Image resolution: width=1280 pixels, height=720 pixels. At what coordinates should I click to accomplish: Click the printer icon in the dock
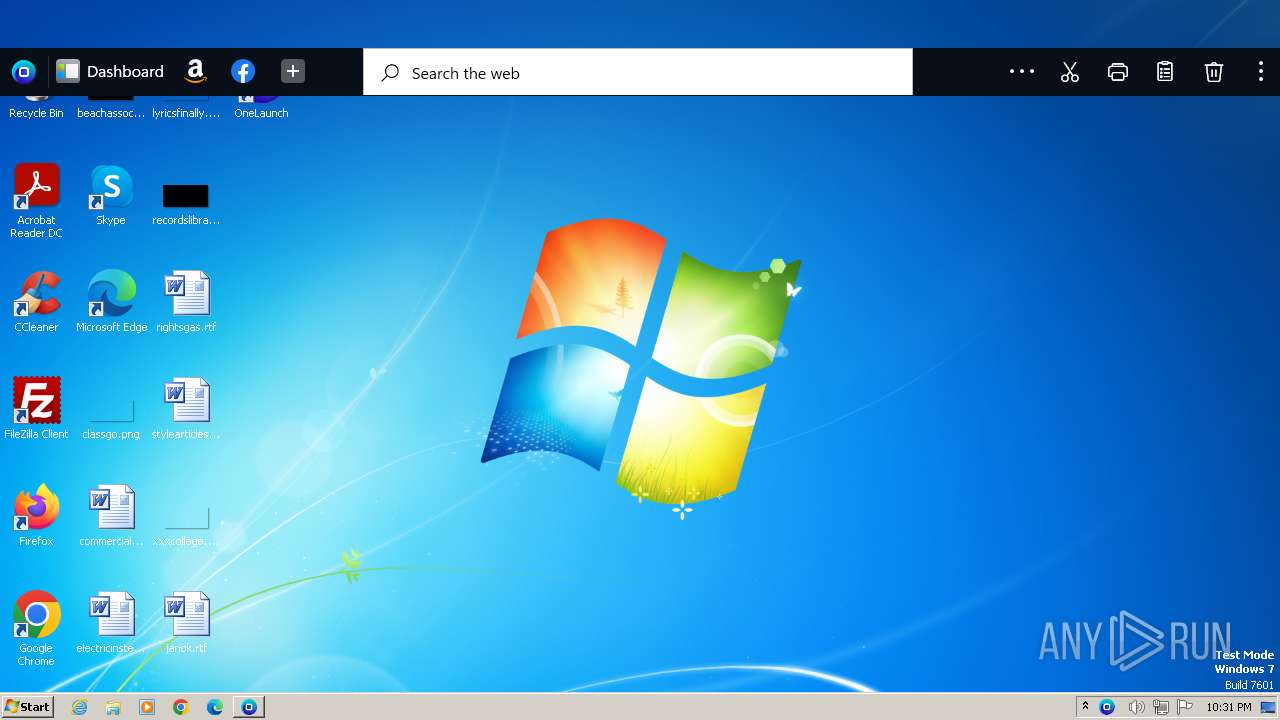pos(1118,72)
